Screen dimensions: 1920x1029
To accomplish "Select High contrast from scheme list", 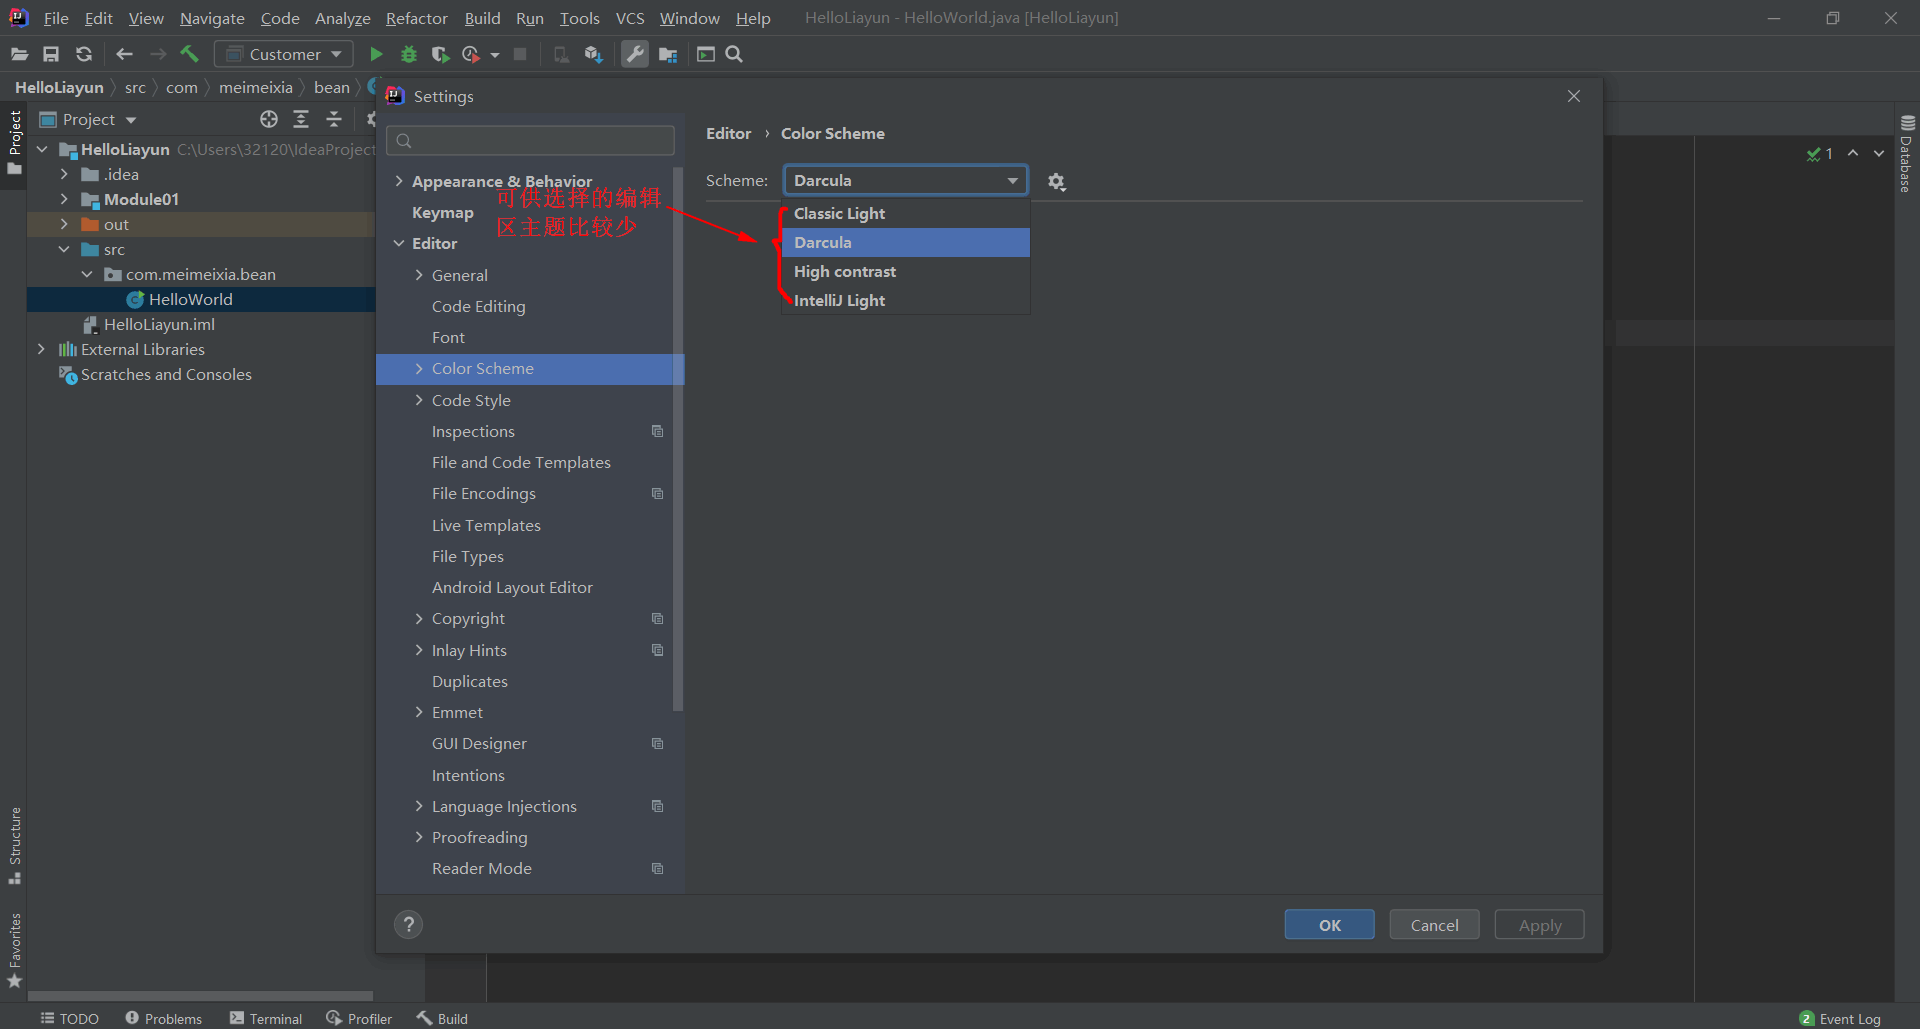I will click(906, 271).
